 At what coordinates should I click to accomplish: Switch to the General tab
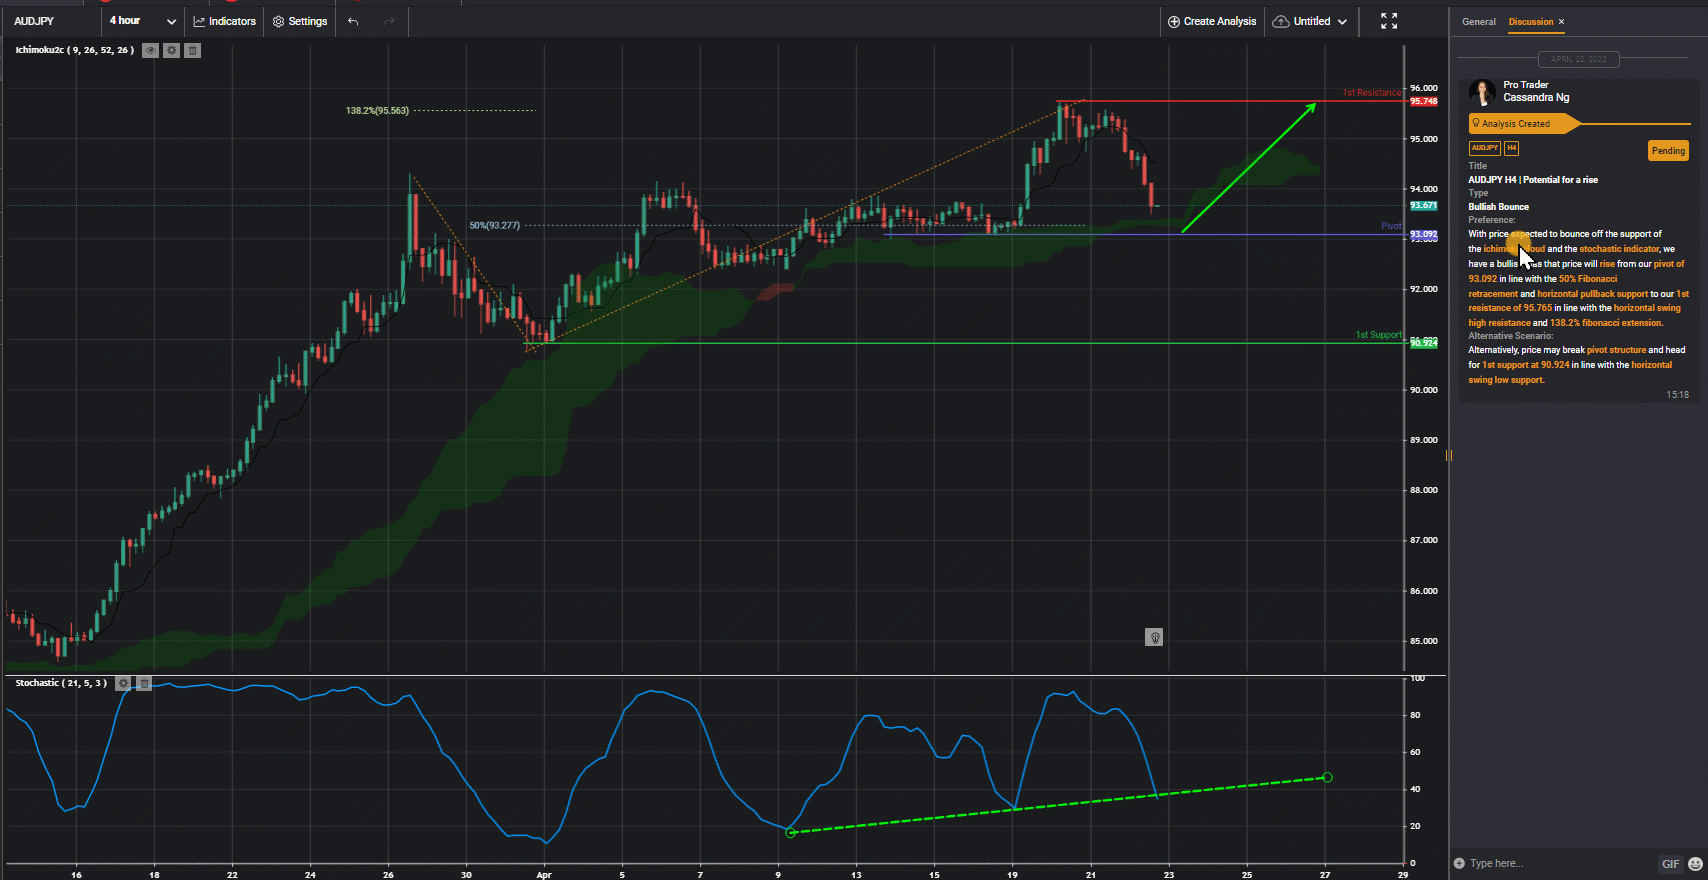(1478, 22)
